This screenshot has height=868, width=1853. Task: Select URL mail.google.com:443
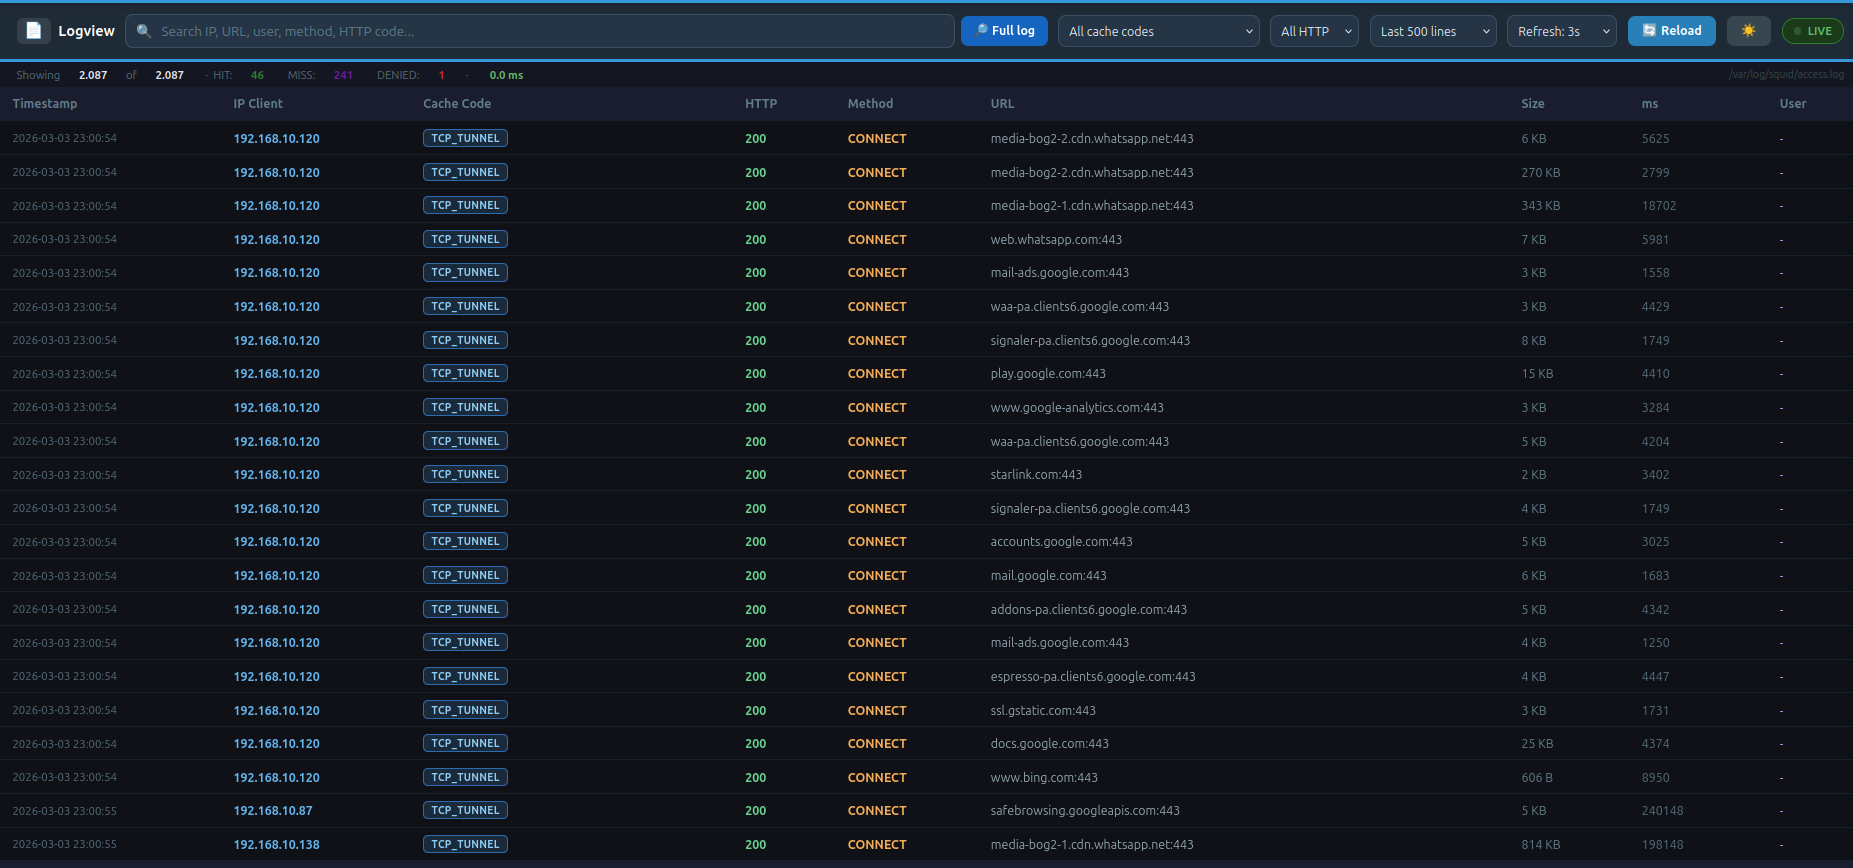[x=1048, y=576]
